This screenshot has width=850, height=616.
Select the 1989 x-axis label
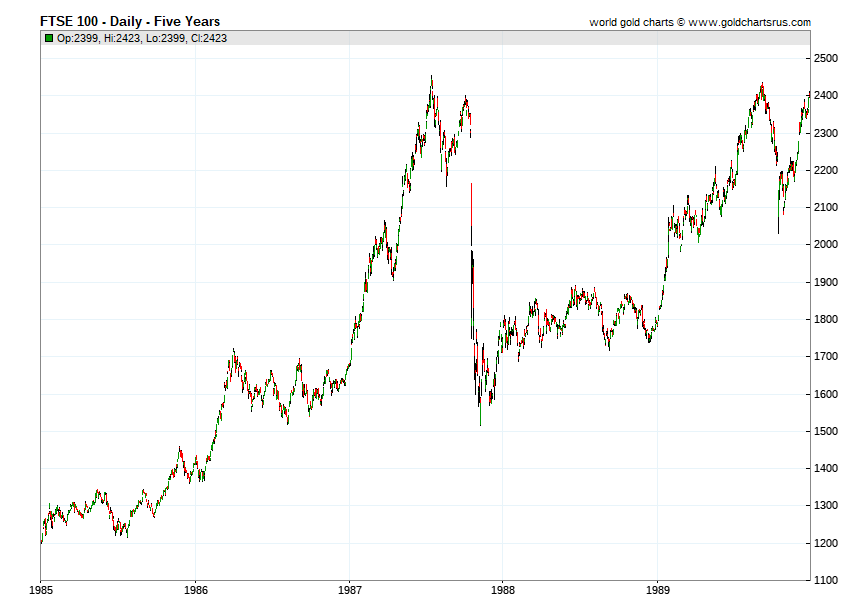[658, 591]
